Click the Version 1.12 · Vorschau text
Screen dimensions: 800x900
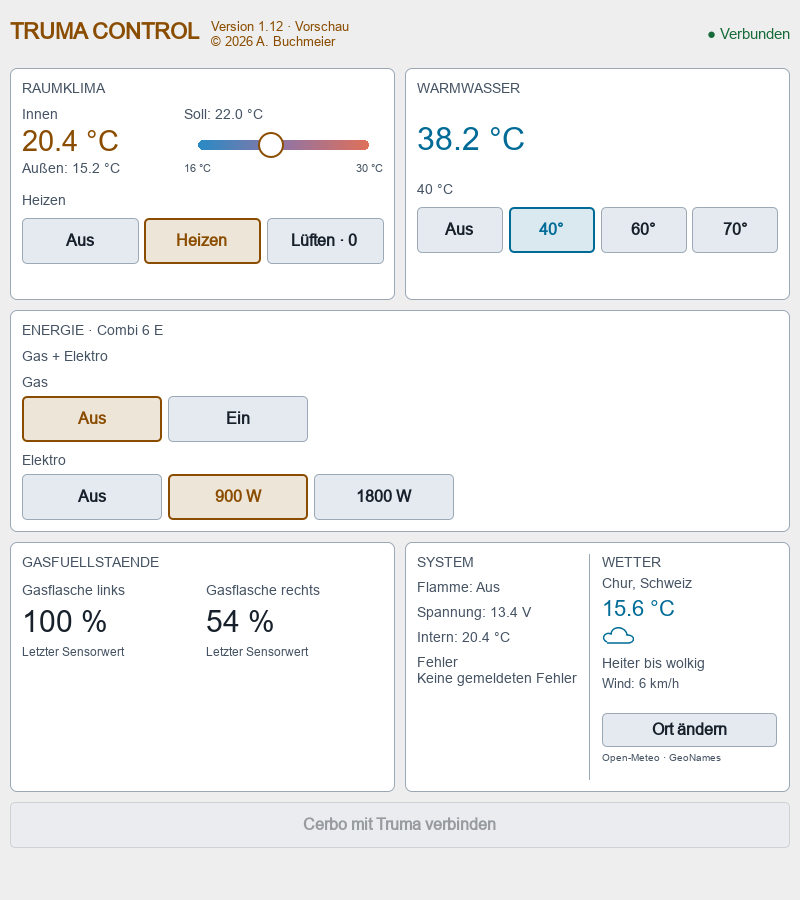(x=280, y=27)
